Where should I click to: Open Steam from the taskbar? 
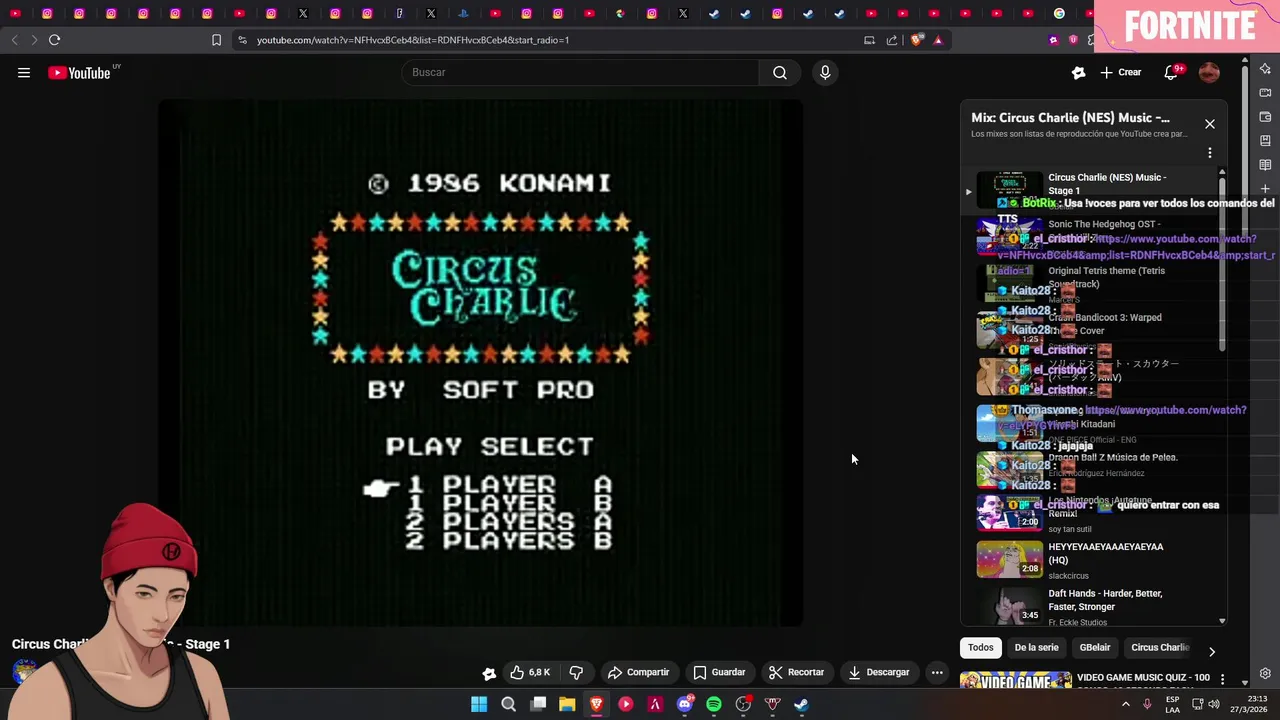tap(801, 704)
